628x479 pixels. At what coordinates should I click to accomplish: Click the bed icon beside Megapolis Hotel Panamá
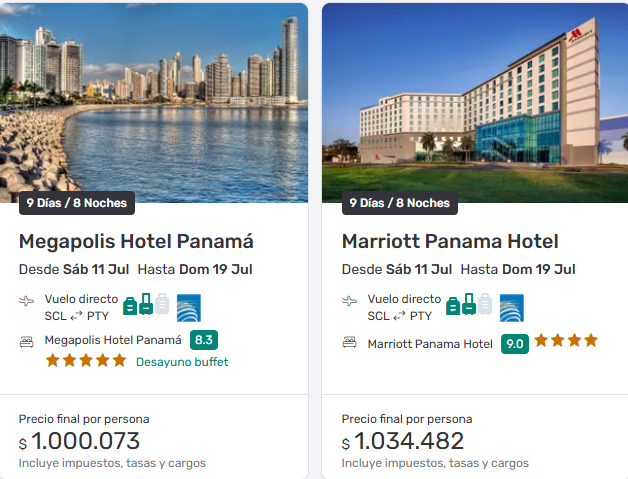click(27, 340)
